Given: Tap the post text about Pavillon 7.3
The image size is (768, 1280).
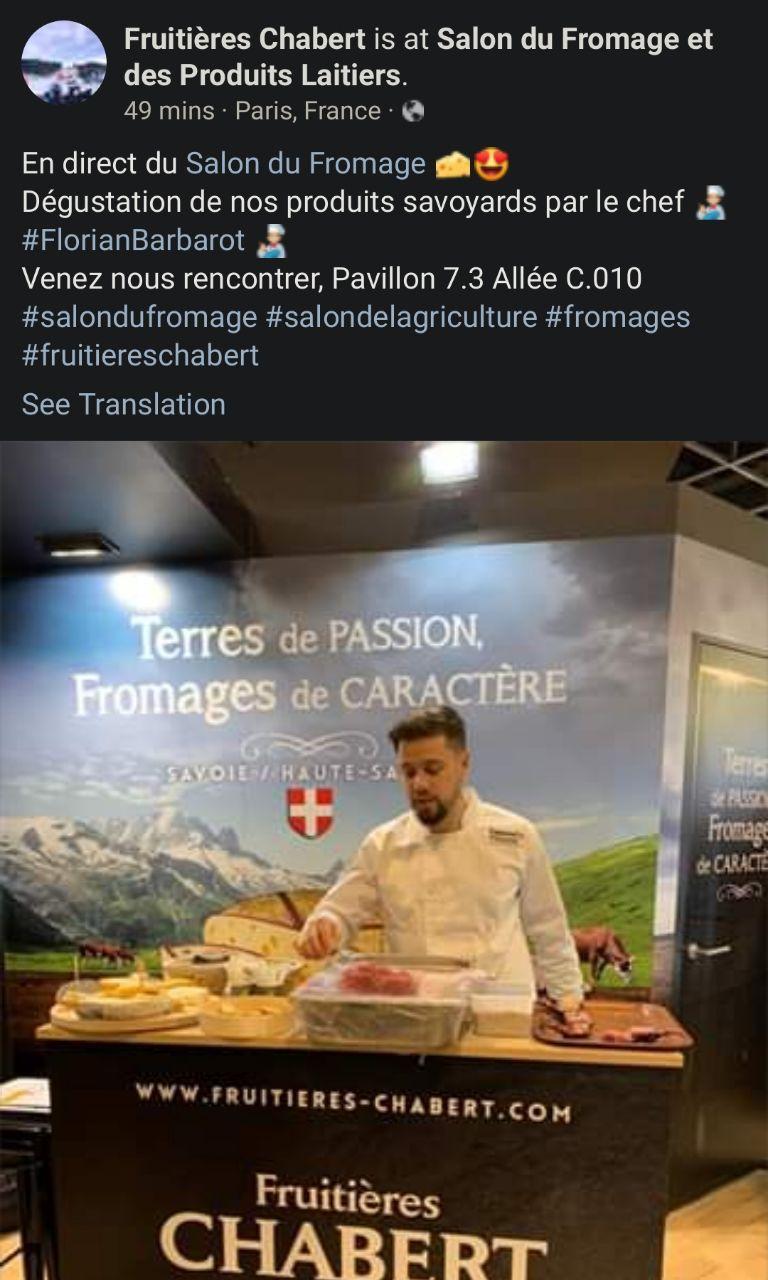Looking at the screenshot, I should (332, 278).
